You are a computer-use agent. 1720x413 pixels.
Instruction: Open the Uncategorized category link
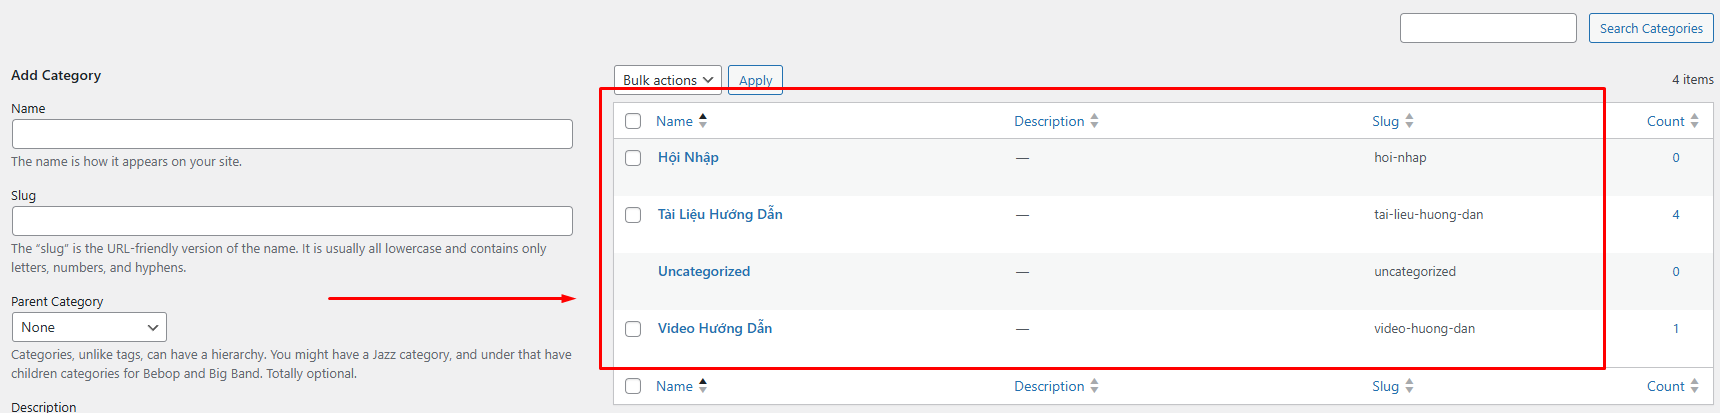click(x=703, y=271)
